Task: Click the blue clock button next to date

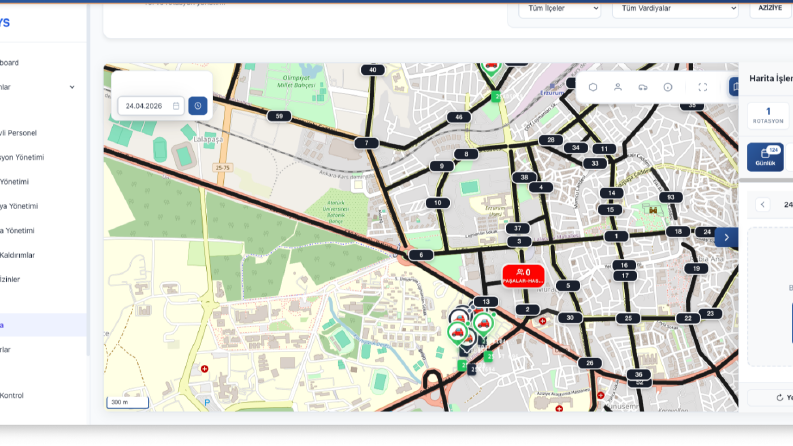Action: click(x=198, y=106)
